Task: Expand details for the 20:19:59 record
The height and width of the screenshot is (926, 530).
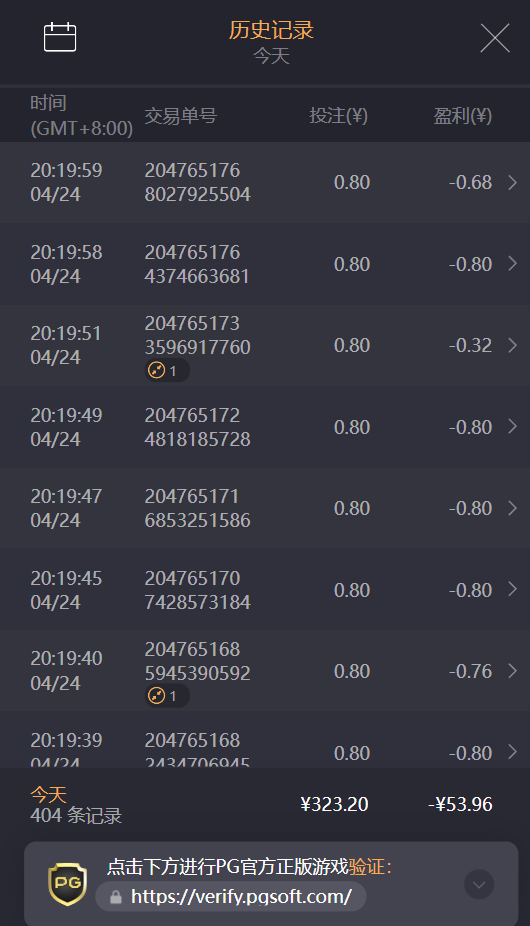Action: pyautogui.click(x=512, y=182)
